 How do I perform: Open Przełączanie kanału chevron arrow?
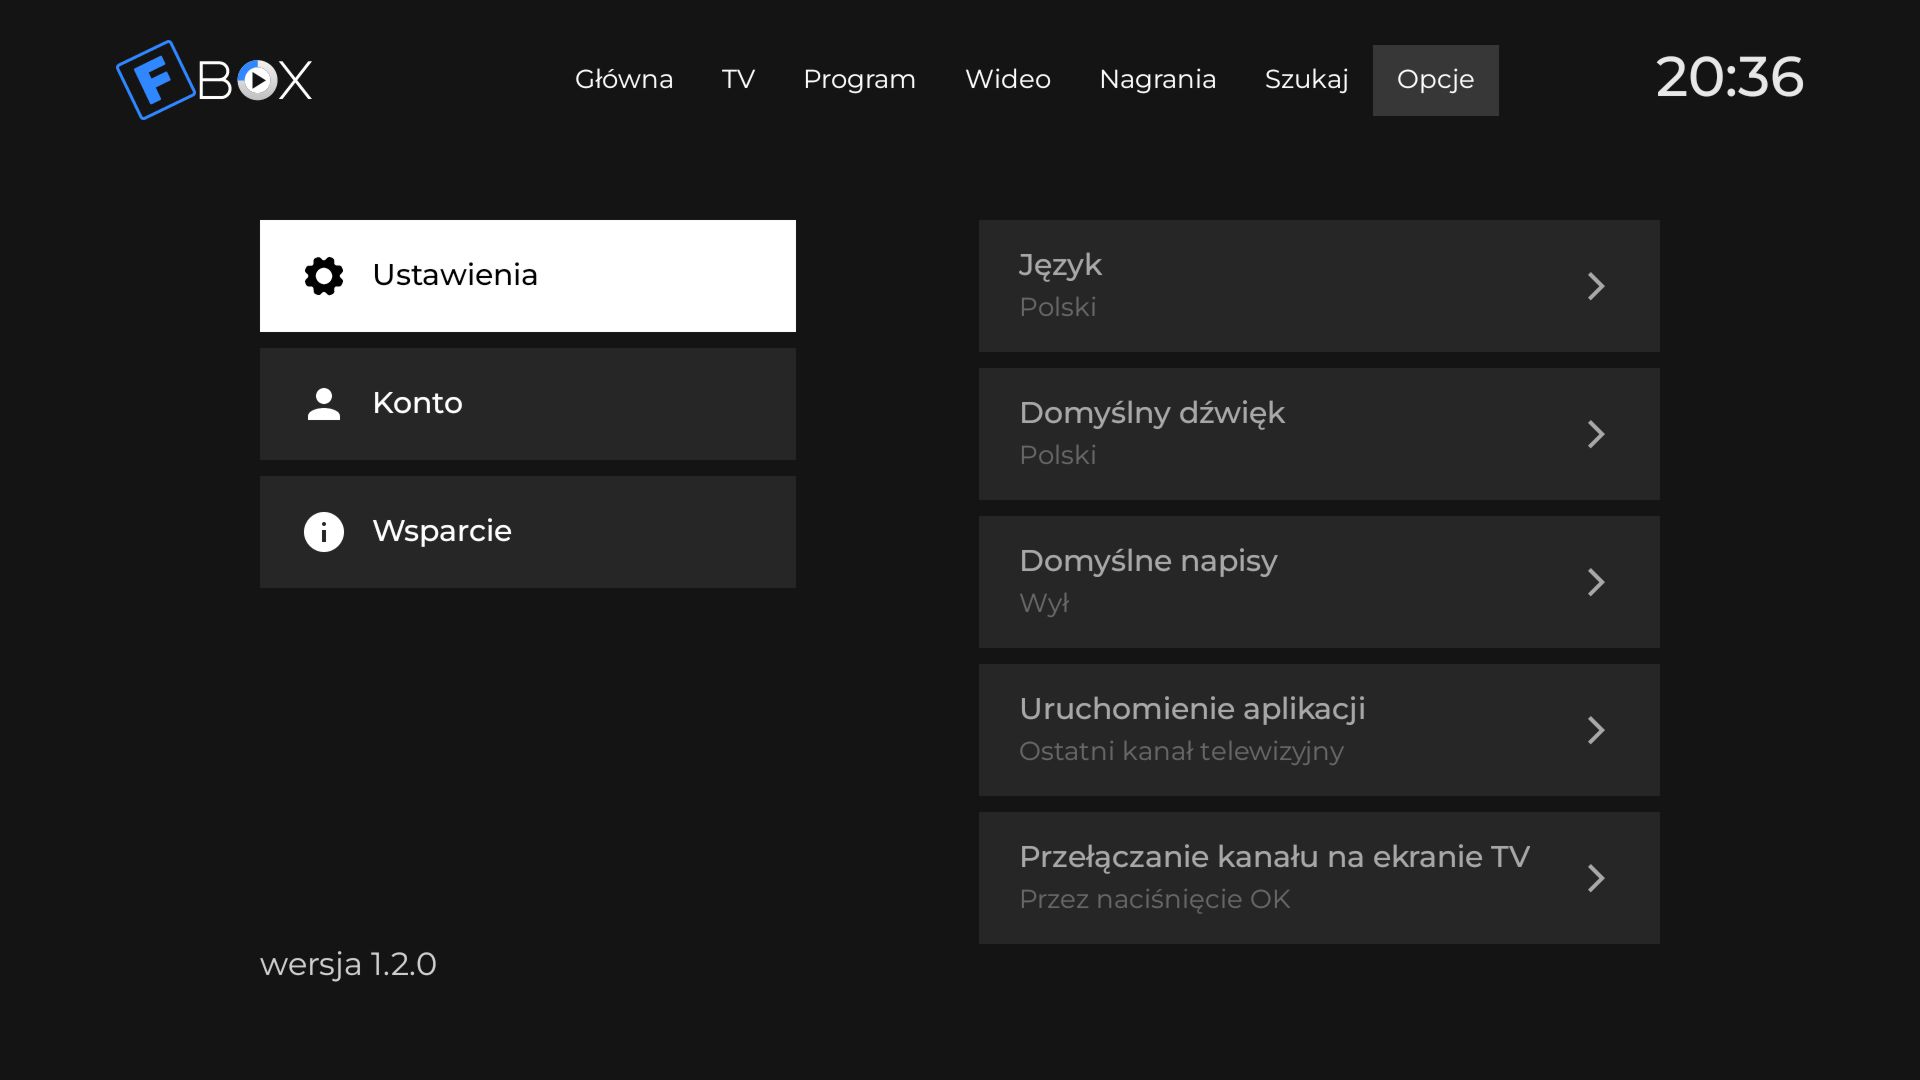pyautogui.click(x=1596, y=878)
